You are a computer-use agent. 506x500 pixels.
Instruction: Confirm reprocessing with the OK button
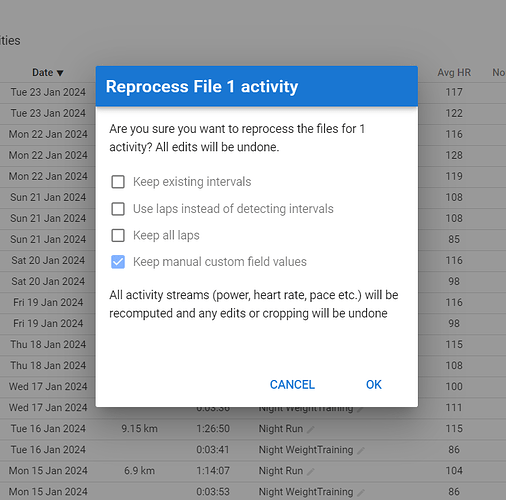pyautogui.click(x=374, y=385)
